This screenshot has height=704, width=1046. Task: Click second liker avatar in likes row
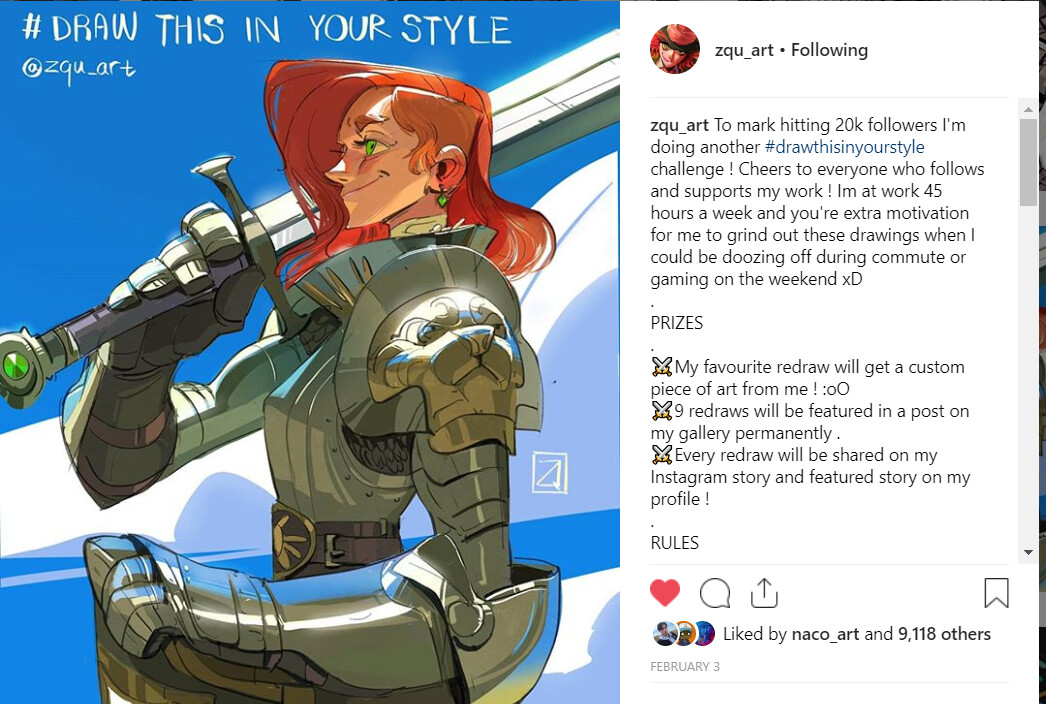tap(684, 633)
